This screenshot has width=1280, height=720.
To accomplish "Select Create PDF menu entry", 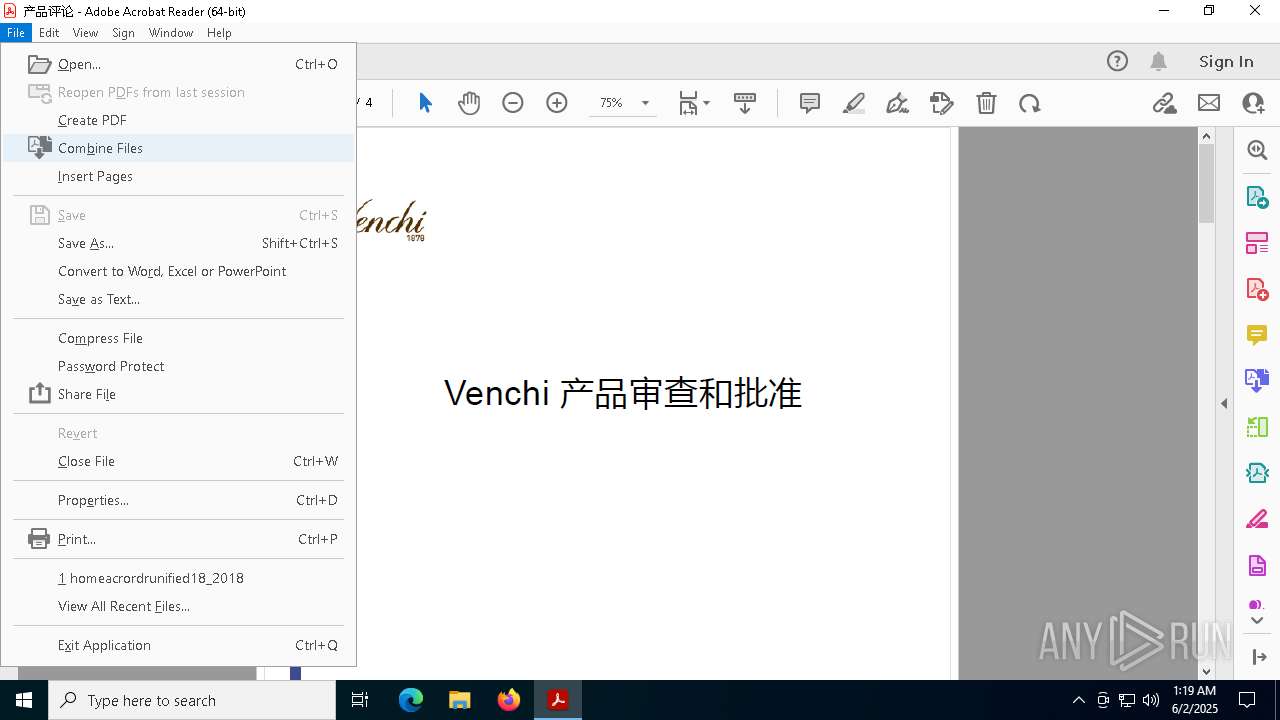I will pos(178,120).
